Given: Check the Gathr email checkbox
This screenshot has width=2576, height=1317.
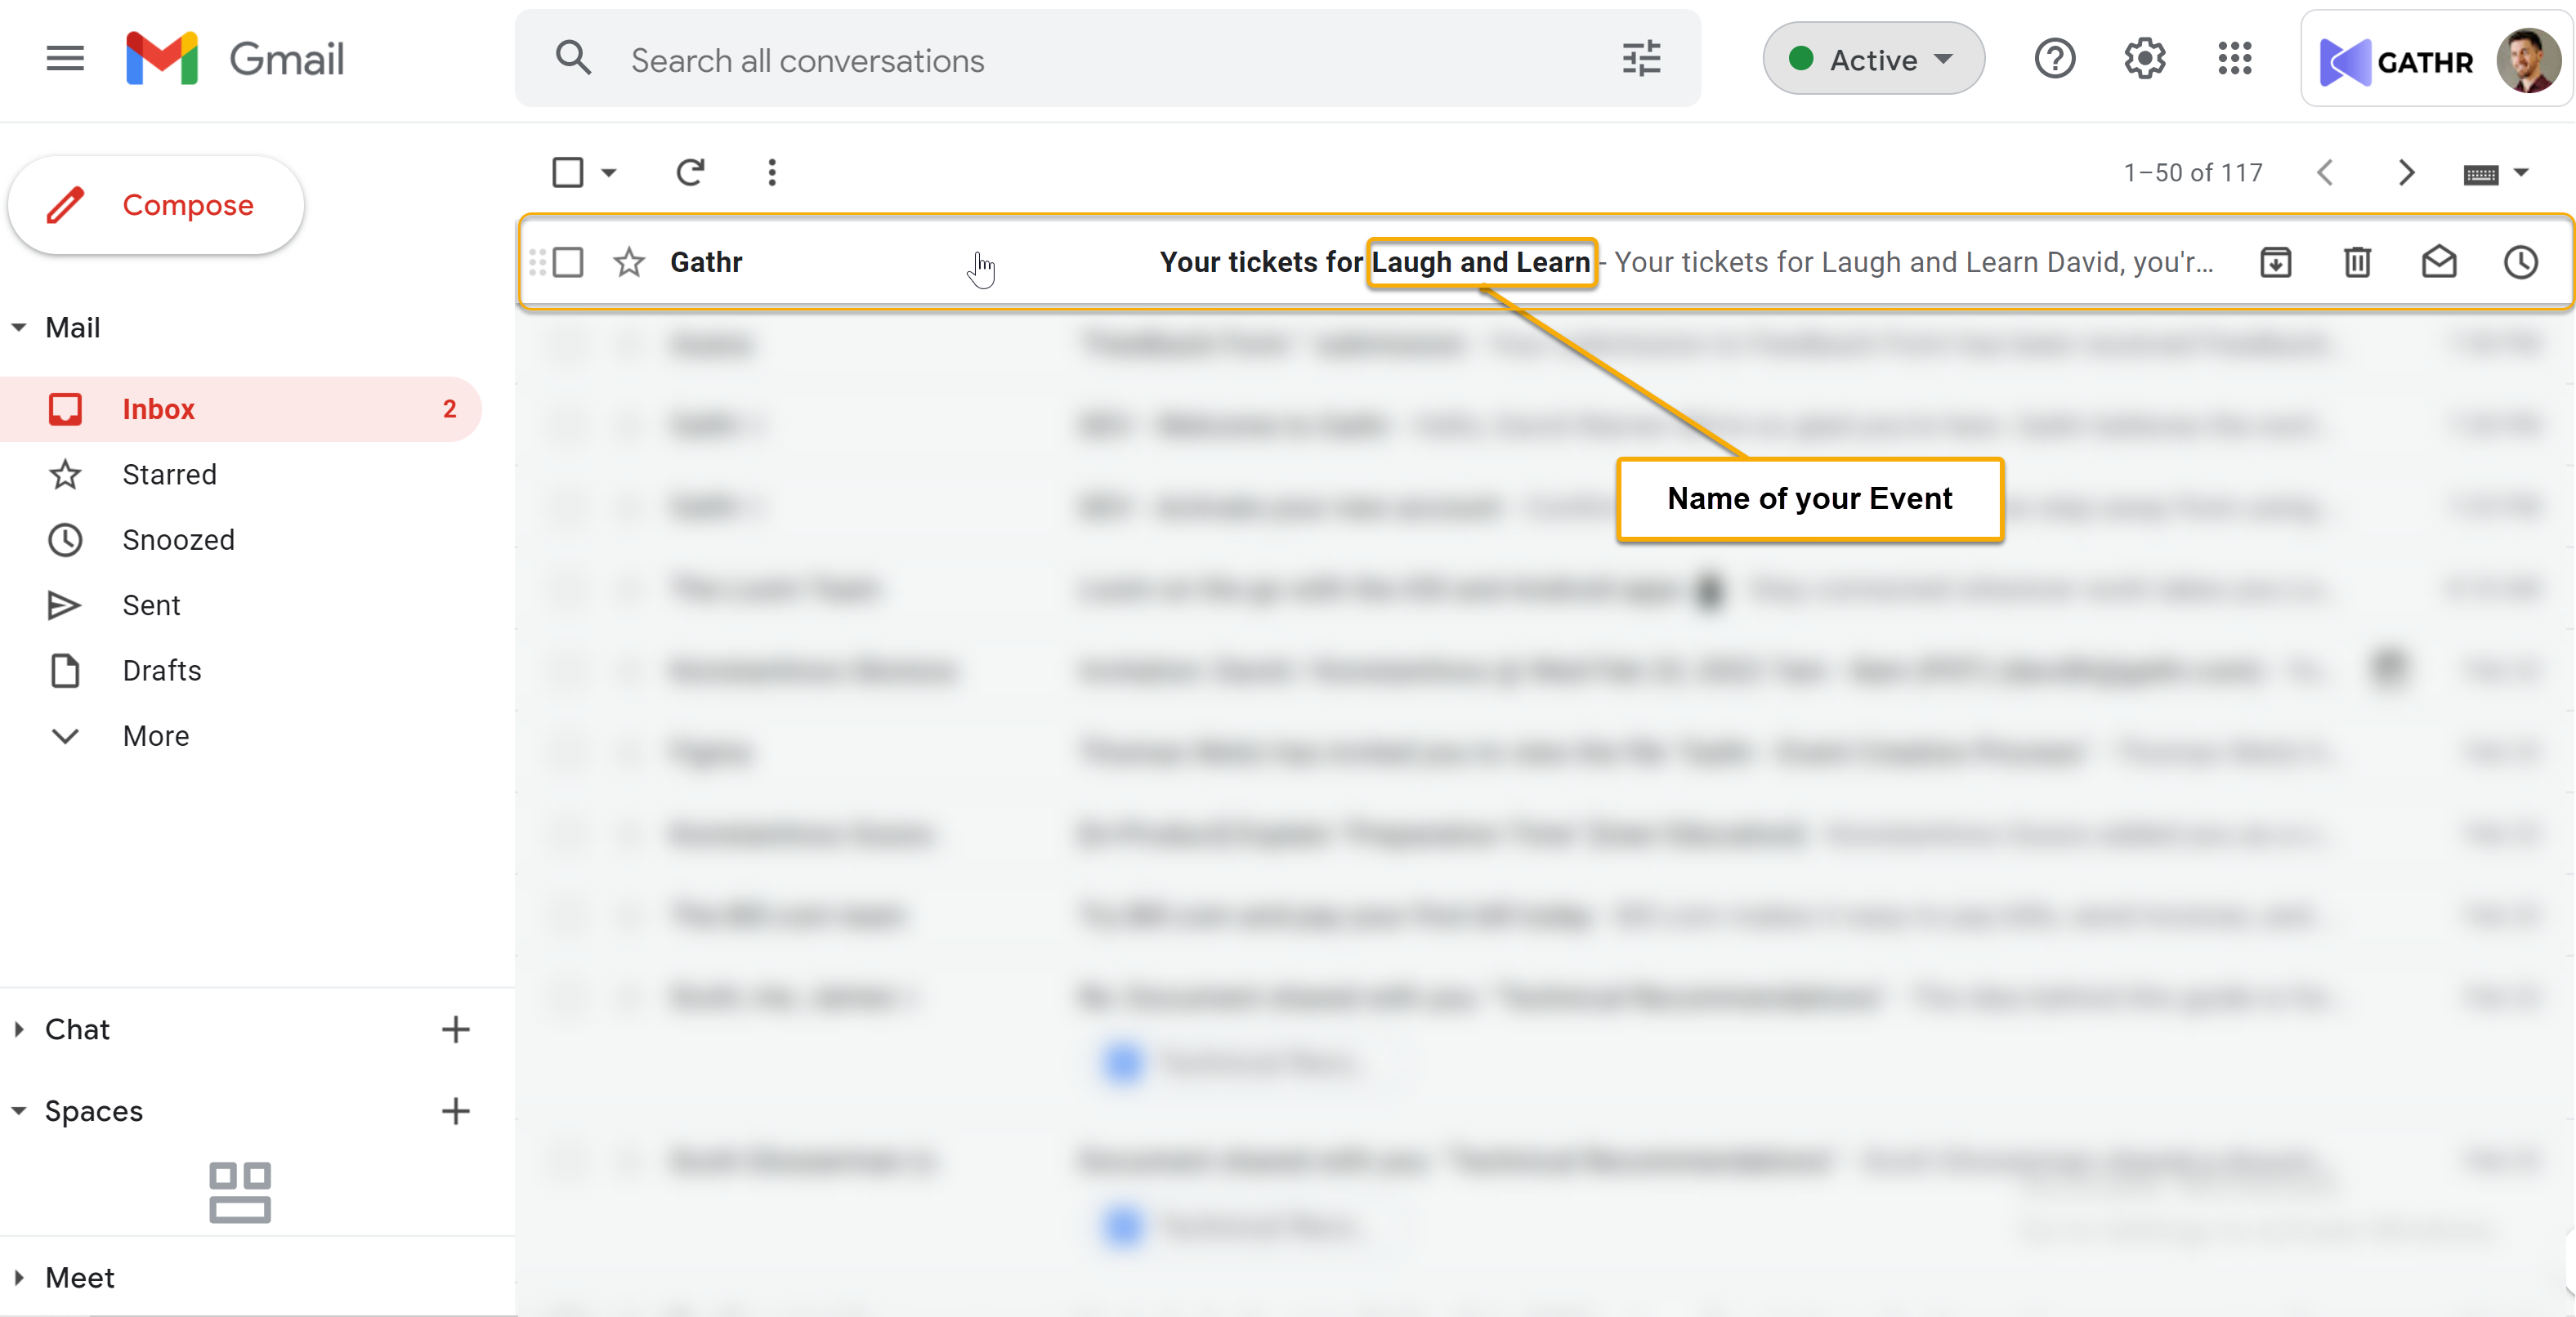Looking at the screenshot, I should point(568,262).
